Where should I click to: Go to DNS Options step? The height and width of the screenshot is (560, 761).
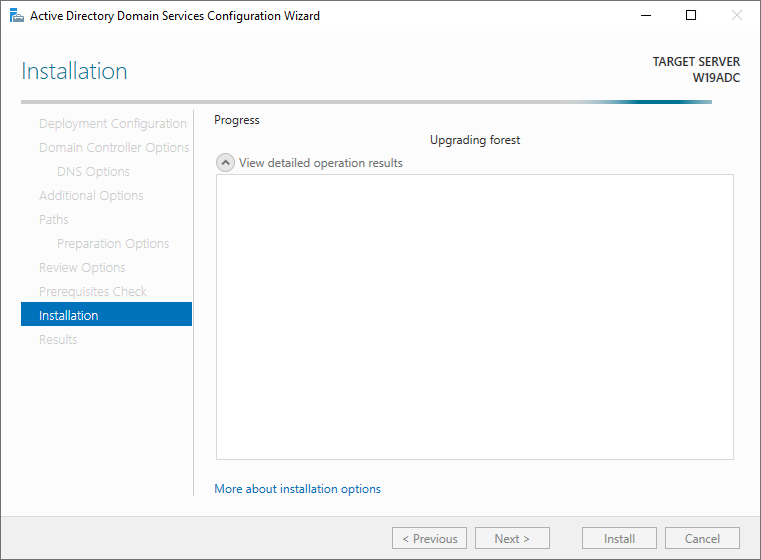(93, 172)
